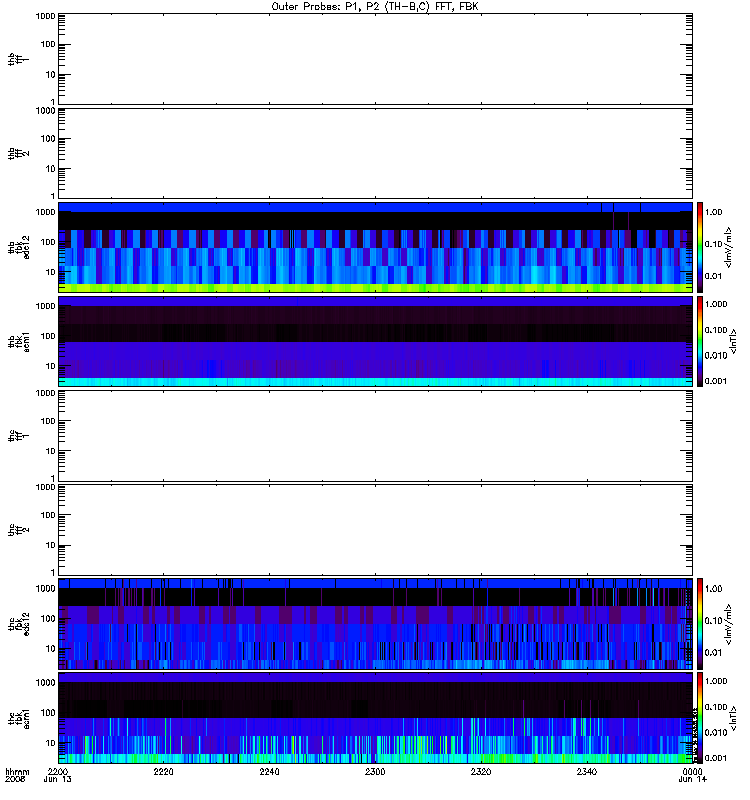Screen dimensions: 750x800
Task: Click the "thc fbk scm1" y-axis title
Action: pyautogui.click(x=18, y=718)
